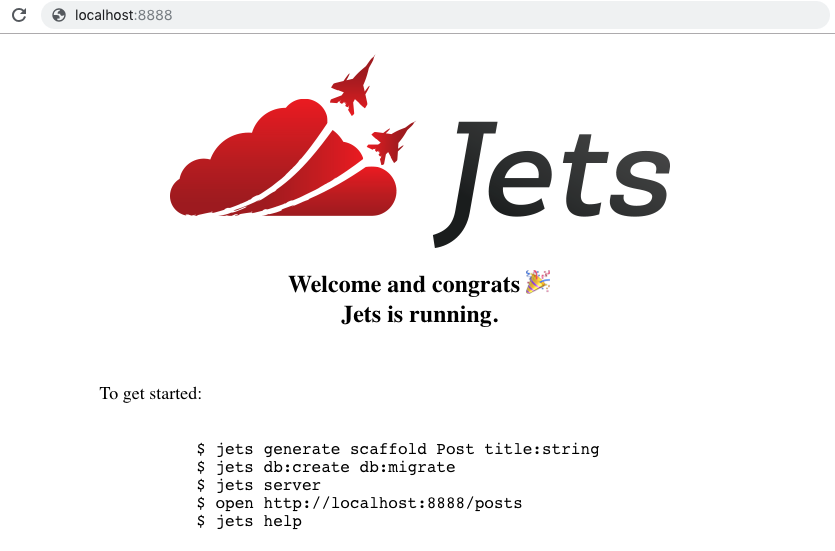Screen dimensions: 835x551
Task: Select the 'open http://localhost:8888/posts' line
Action: tap(359, 504)
